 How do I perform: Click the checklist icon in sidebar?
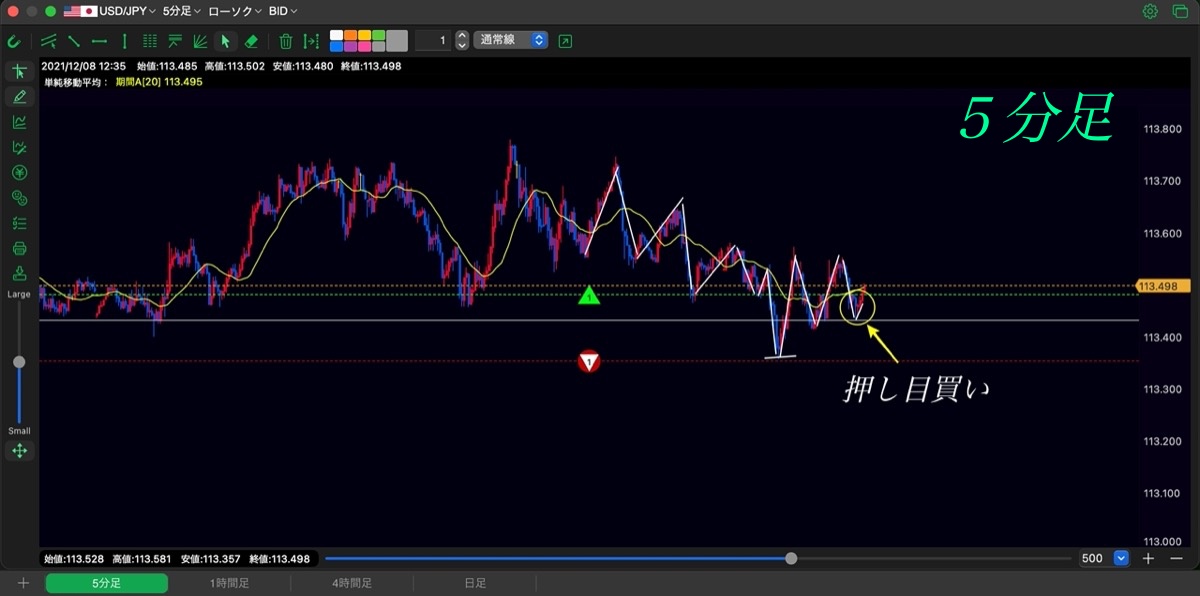pos(19,223)
